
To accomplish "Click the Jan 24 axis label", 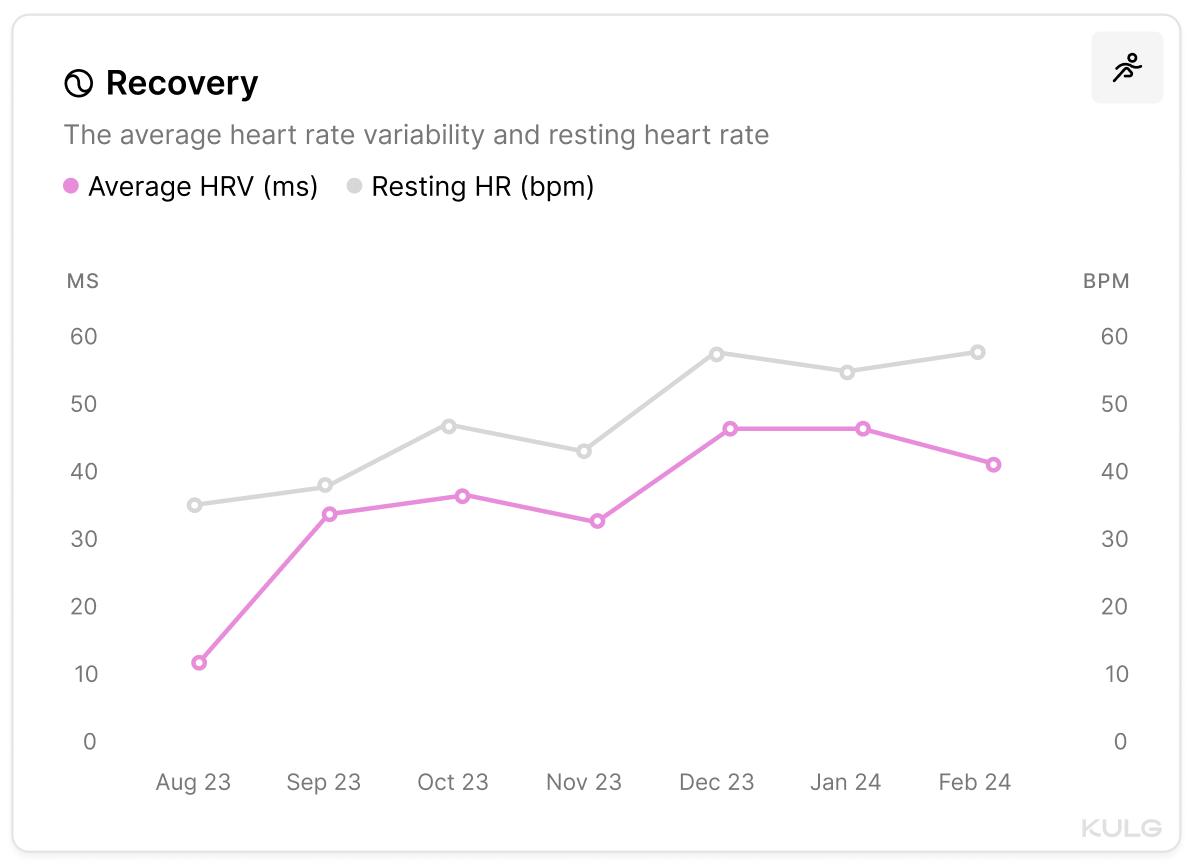I will tap(846, 783).
